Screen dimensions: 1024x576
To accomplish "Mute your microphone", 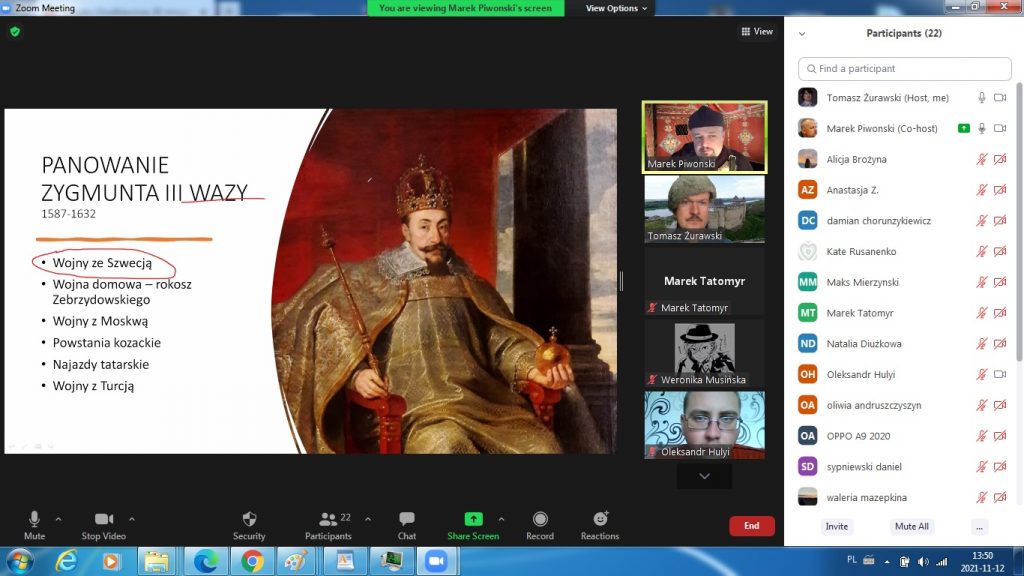I will (34, 519).
